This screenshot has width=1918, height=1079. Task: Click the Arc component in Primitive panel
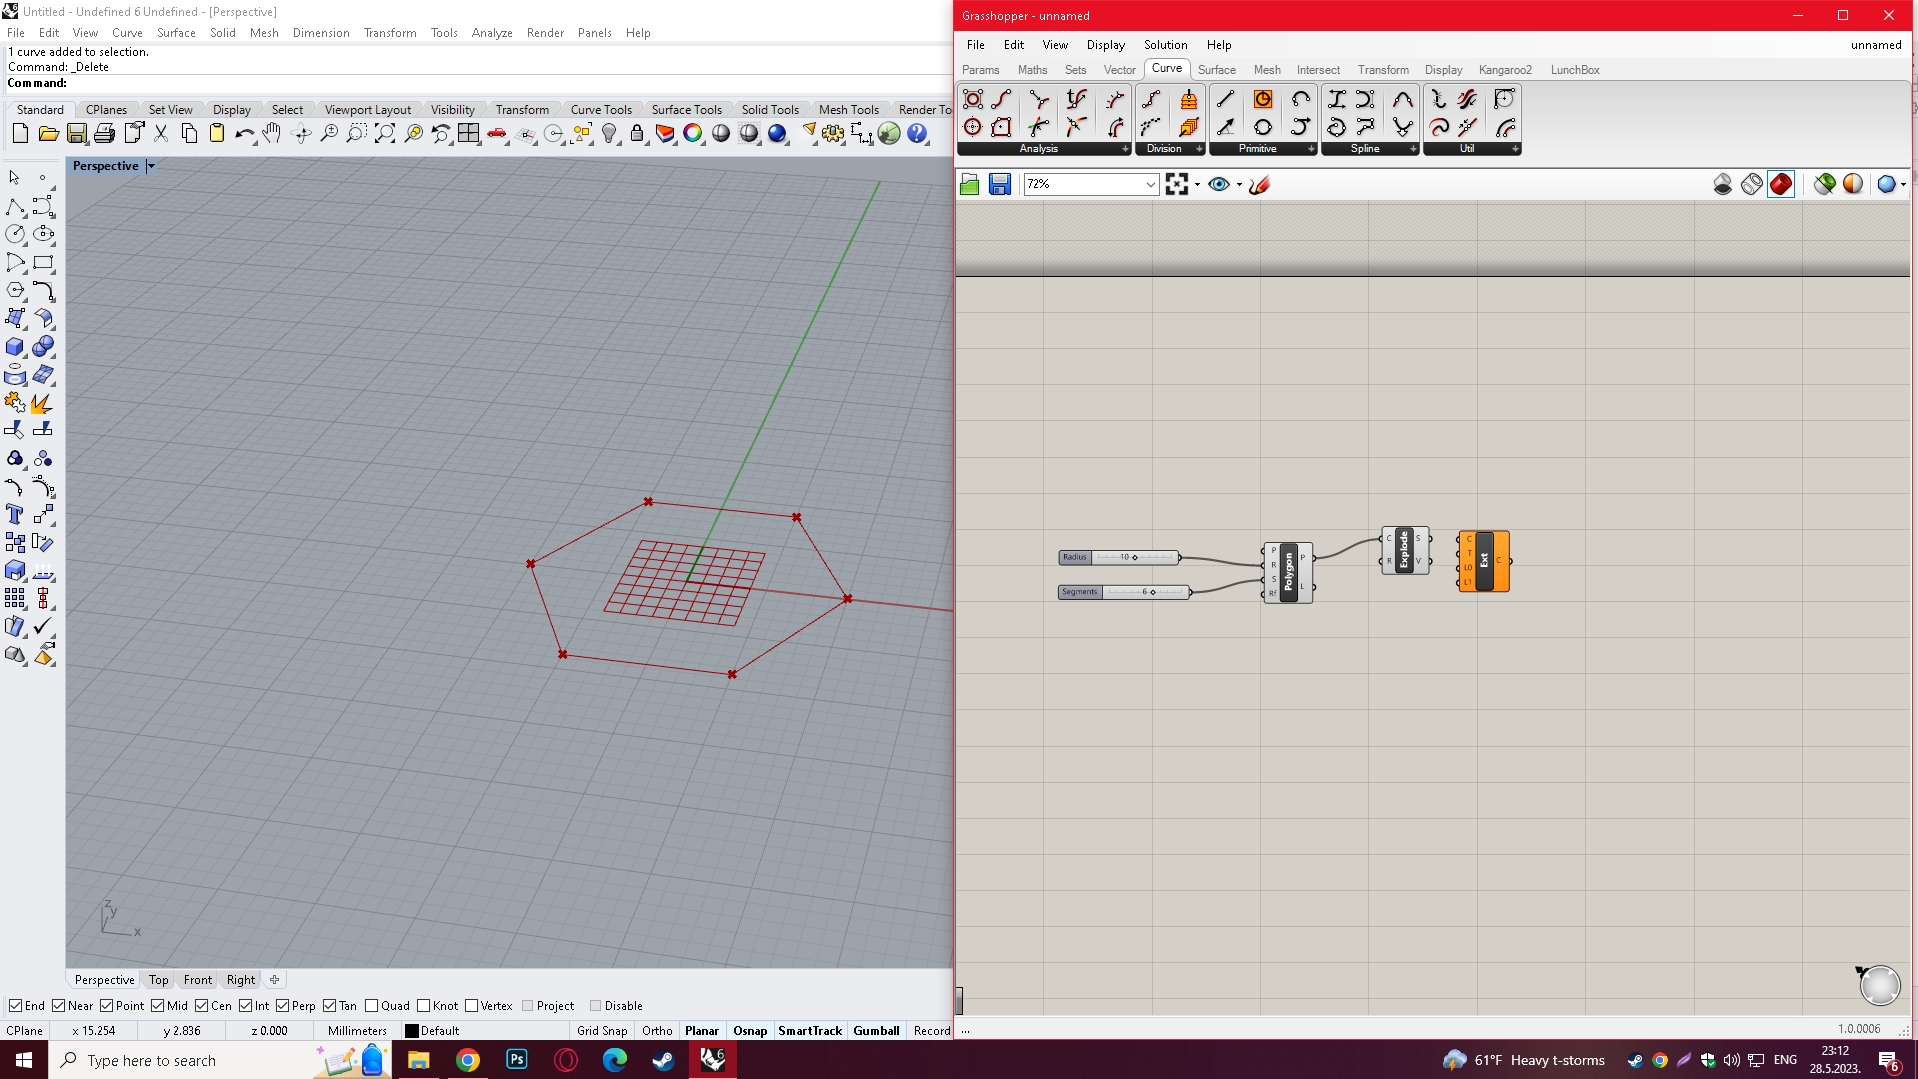1301,99
